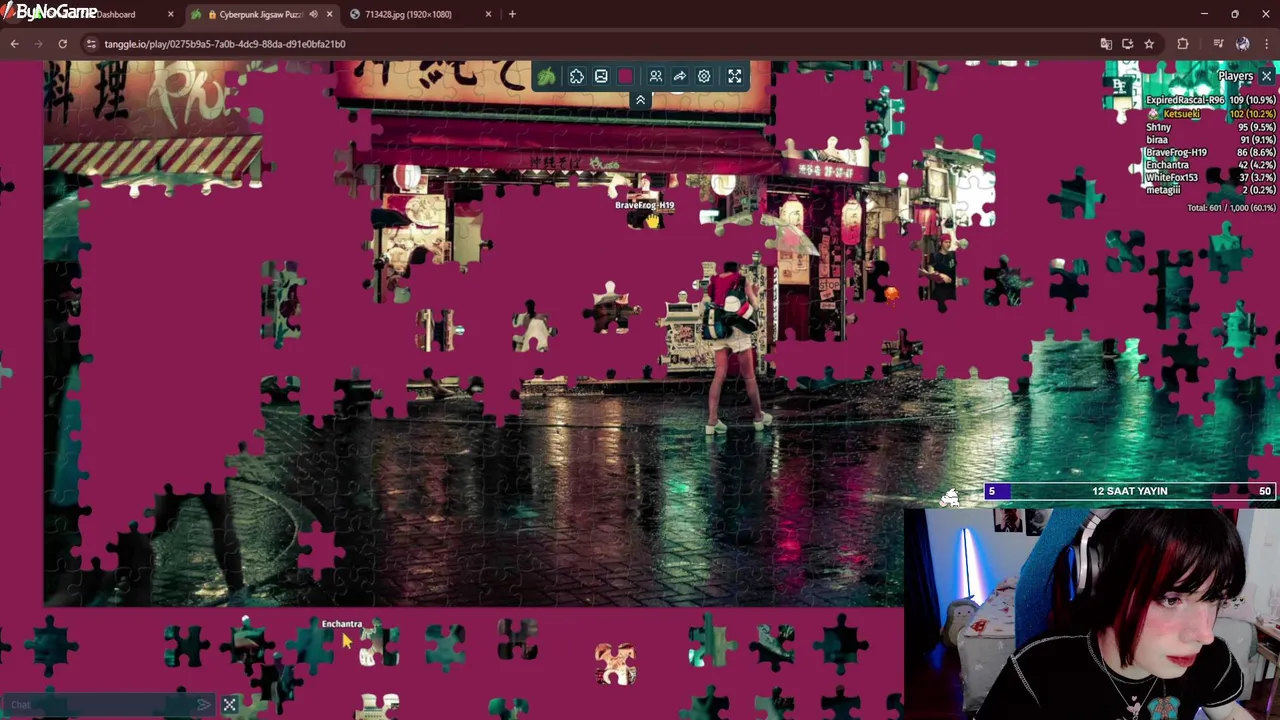Click the translate page icon
1280x720 pixels.
click(1105, 44)
